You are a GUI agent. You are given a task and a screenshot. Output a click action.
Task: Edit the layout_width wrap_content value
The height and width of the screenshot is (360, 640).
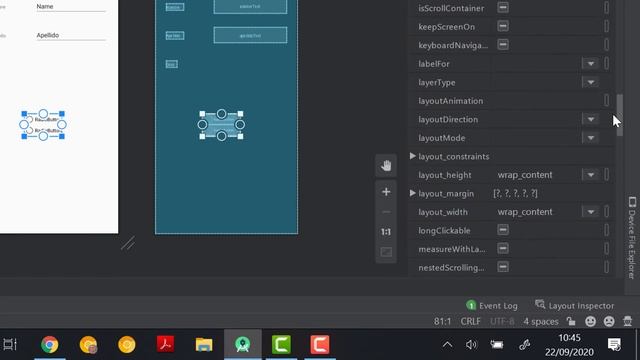525,212
